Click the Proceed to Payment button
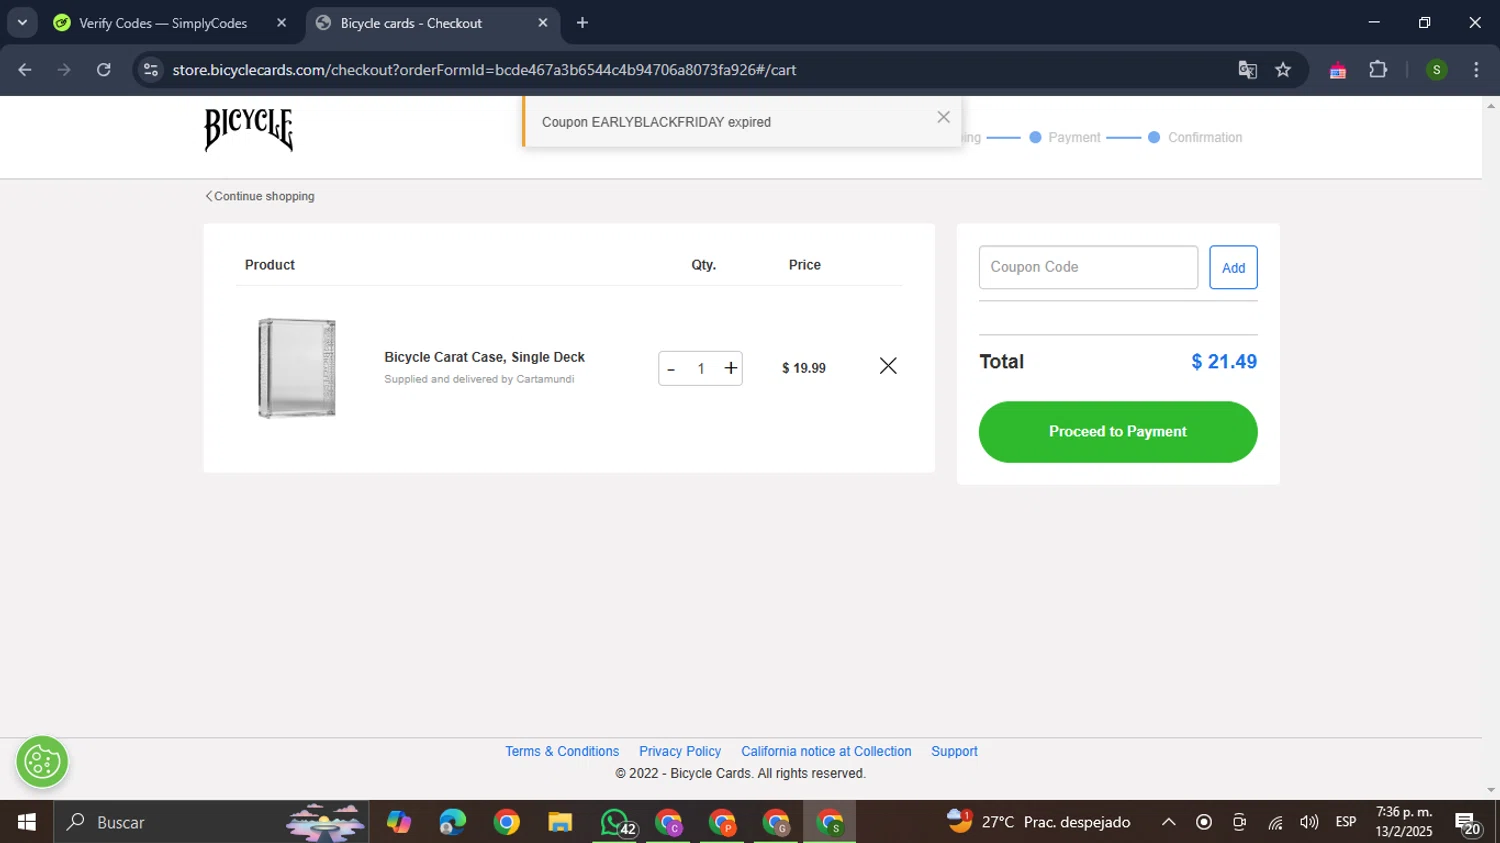This screenshot has width=1500, height=843. click(1118, 432)
